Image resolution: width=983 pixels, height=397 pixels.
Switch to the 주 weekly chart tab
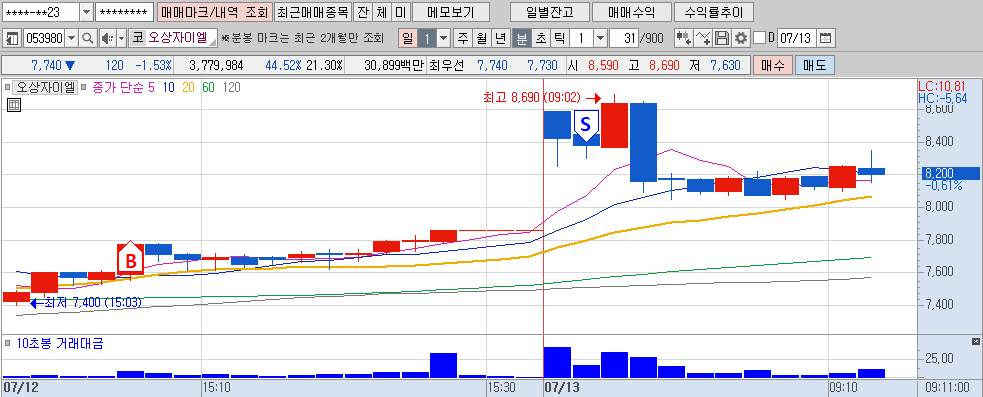point(463,38)
